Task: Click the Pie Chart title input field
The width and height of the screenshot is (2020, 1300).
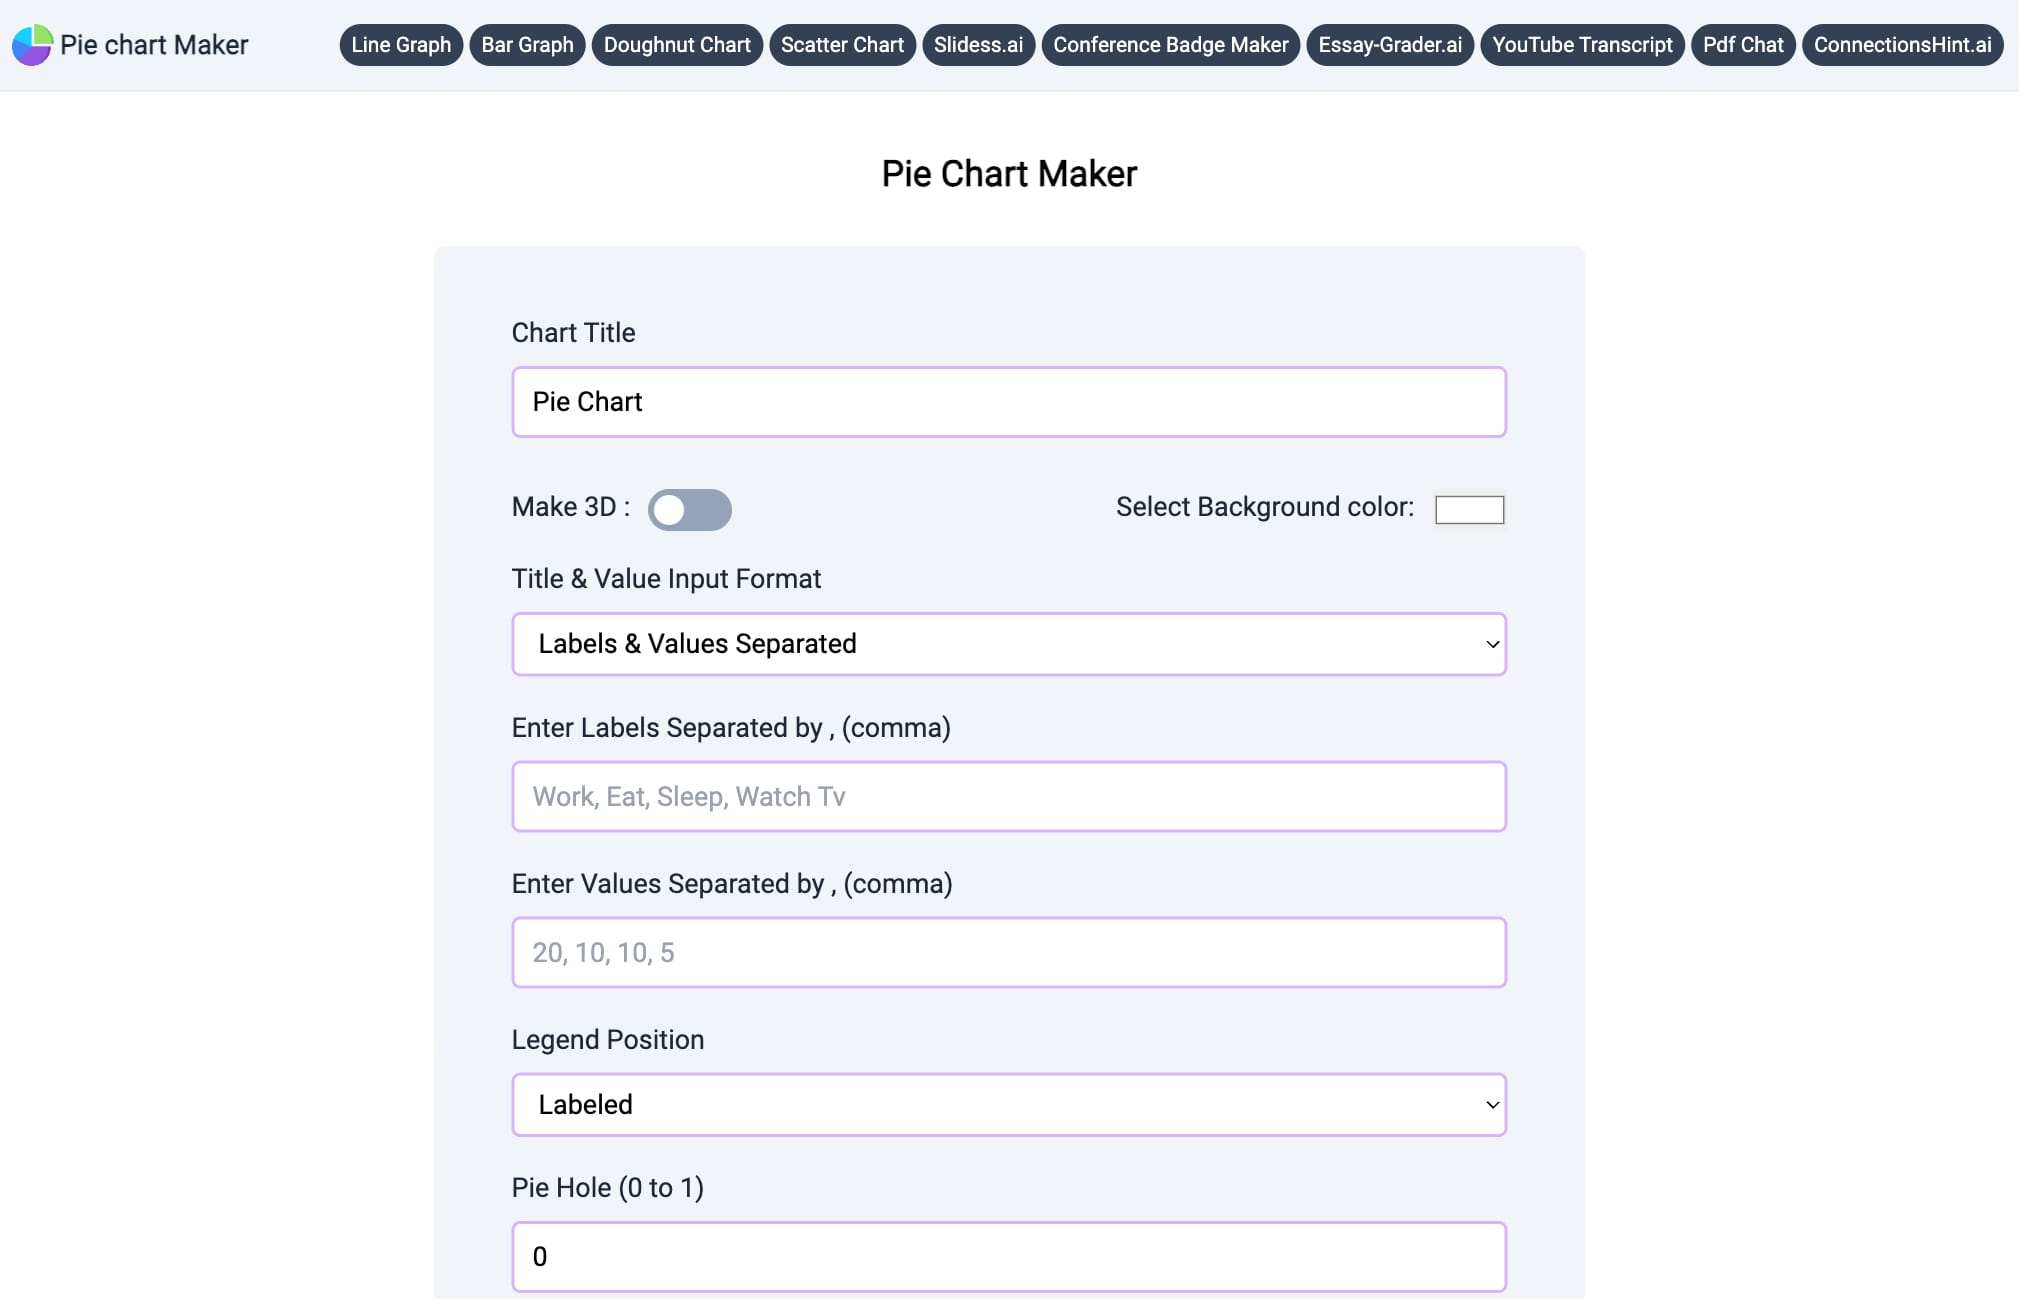Action: 1009,402
